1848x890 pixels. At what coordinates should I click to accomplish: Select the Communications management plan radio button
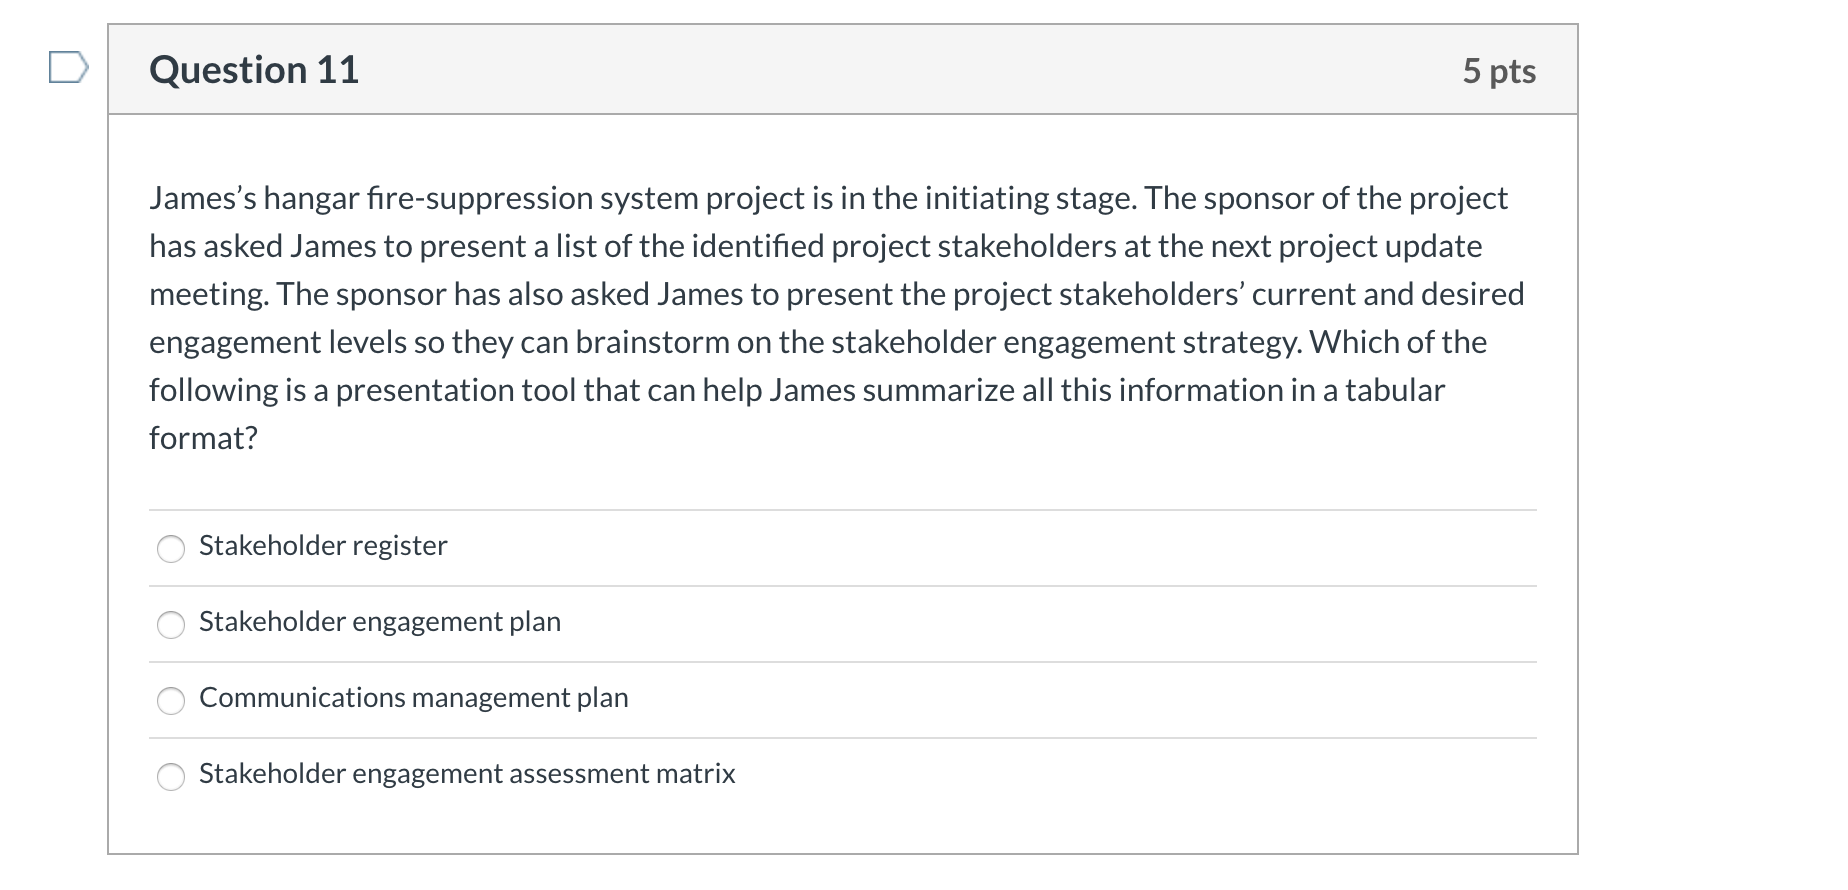click(171, 701)
